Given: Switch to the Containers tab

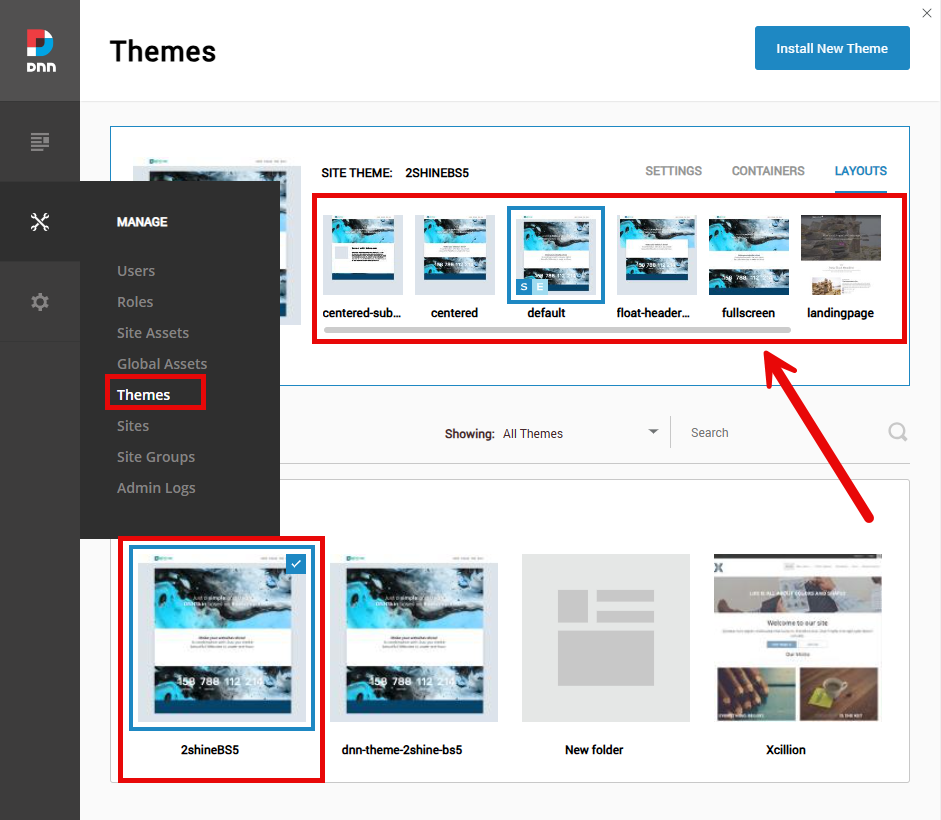Looking at the screenshot, I should (768, 171).
